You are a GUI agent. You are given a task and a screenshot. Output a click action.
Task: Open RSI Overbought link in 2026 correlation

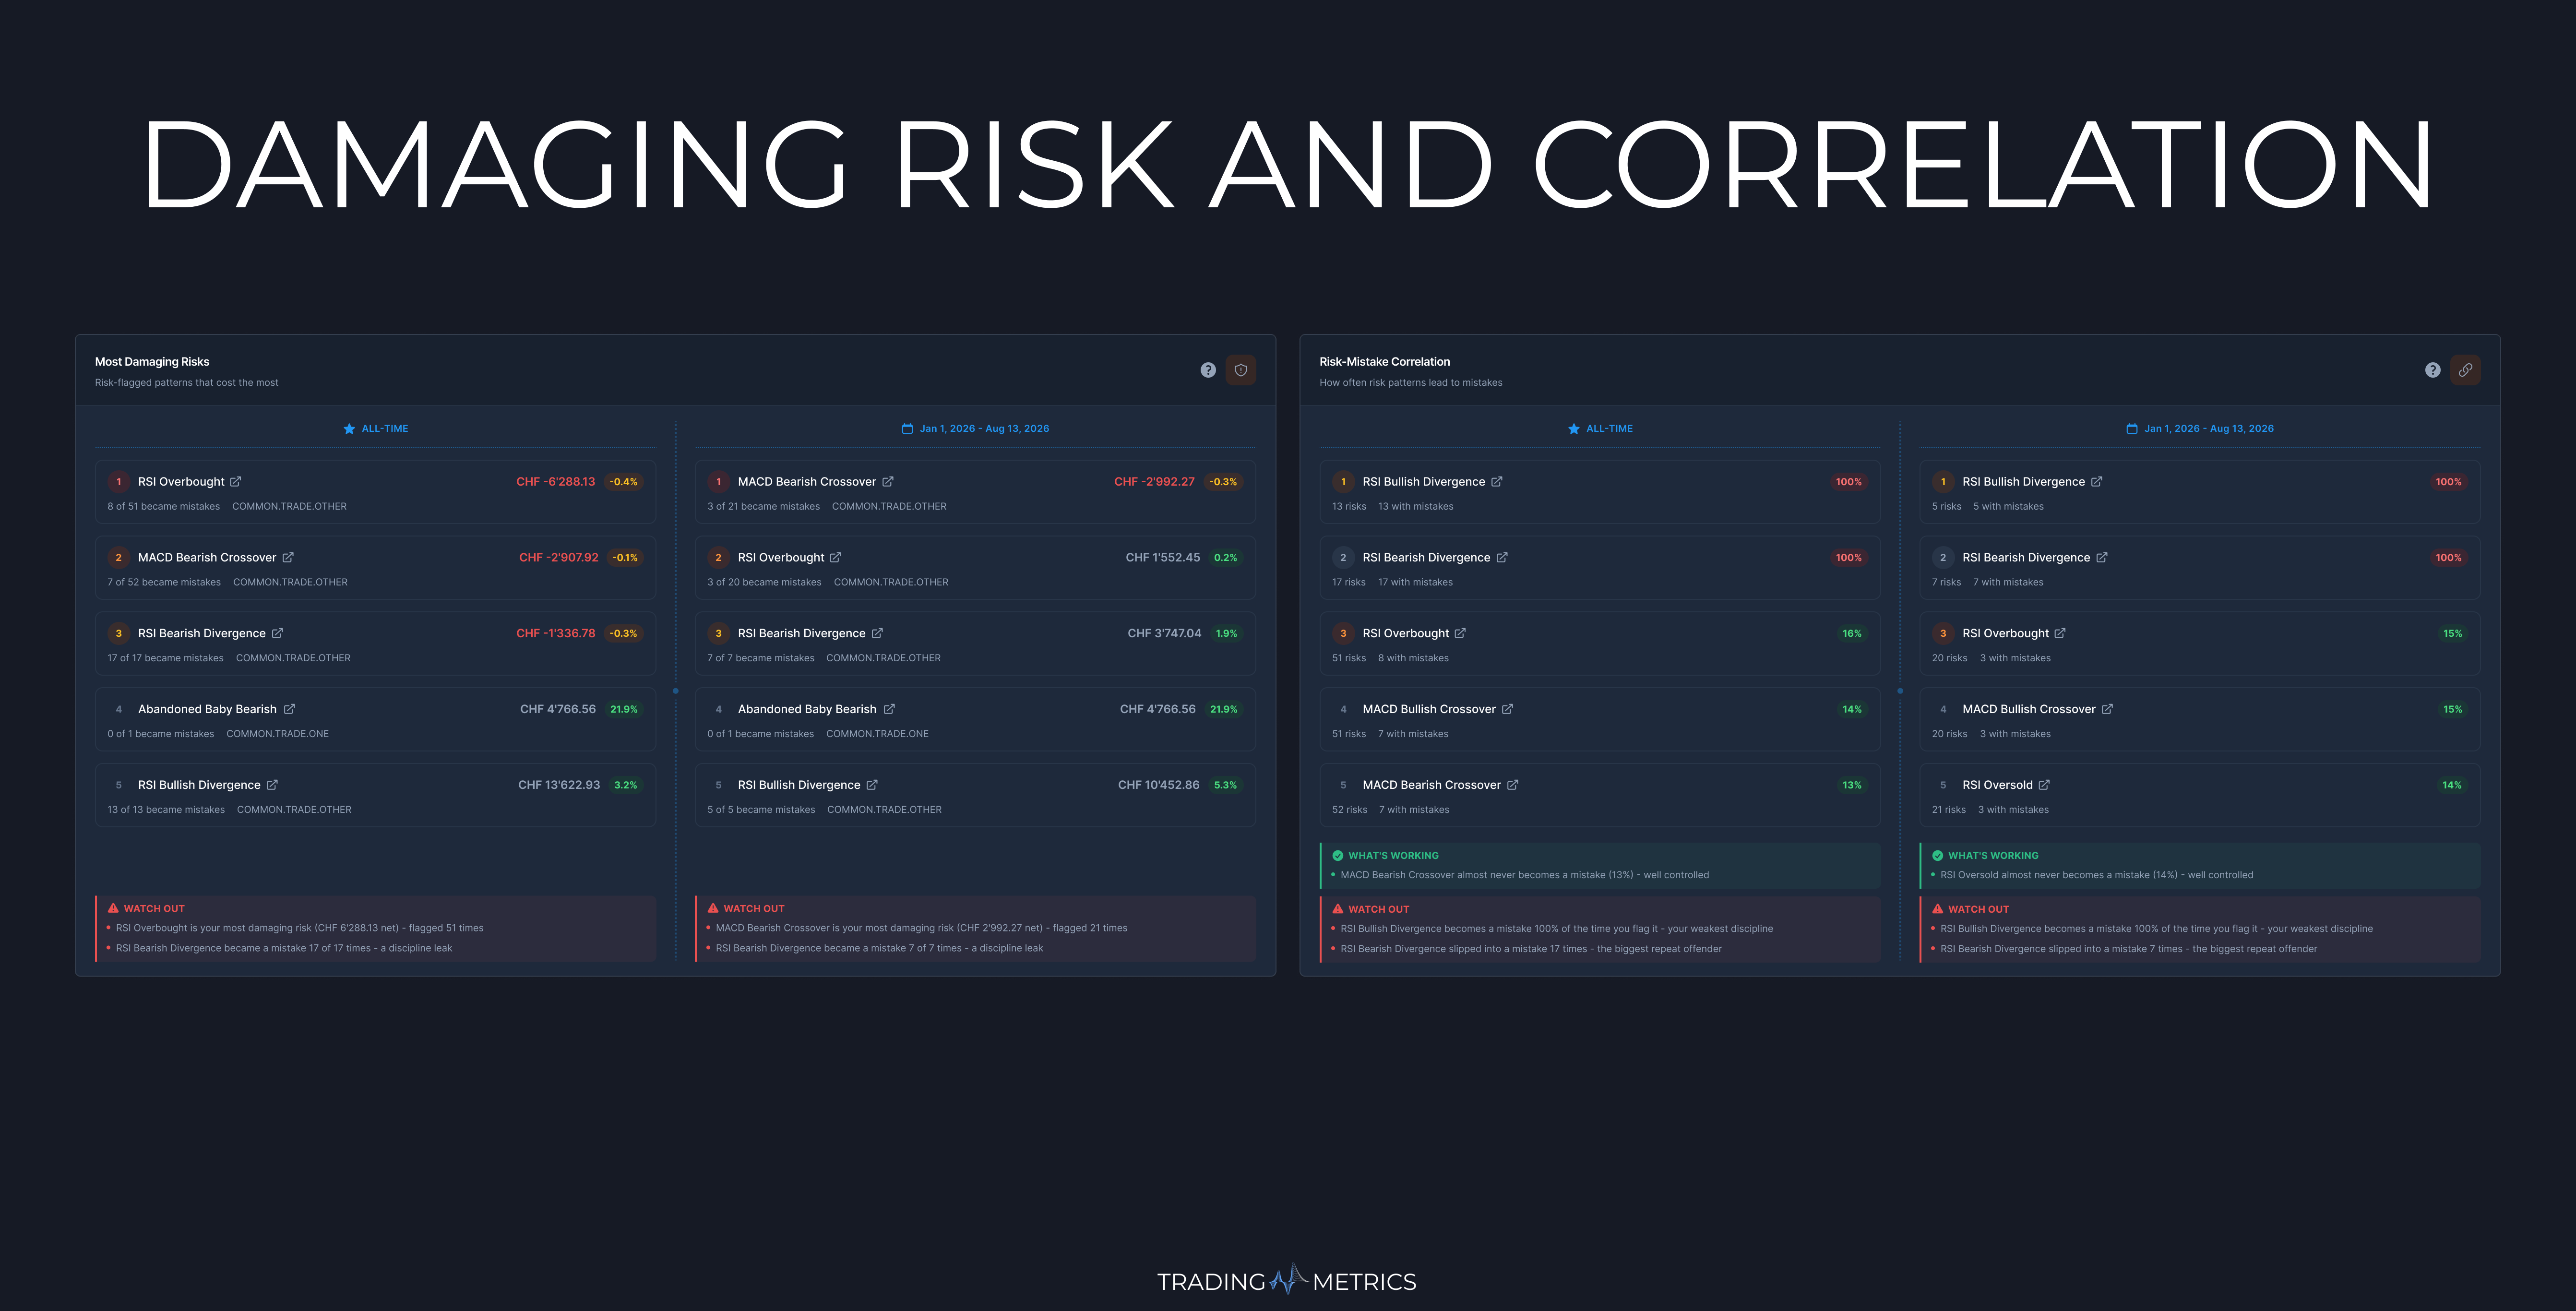(2060, 634)
